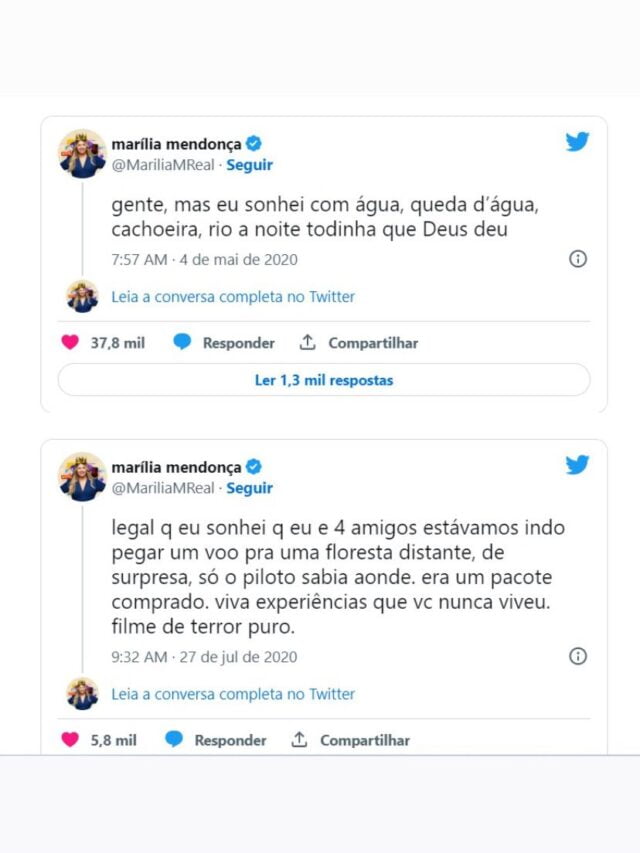Open Leia a conversa completa in second tweet

(x=233, y=694)
